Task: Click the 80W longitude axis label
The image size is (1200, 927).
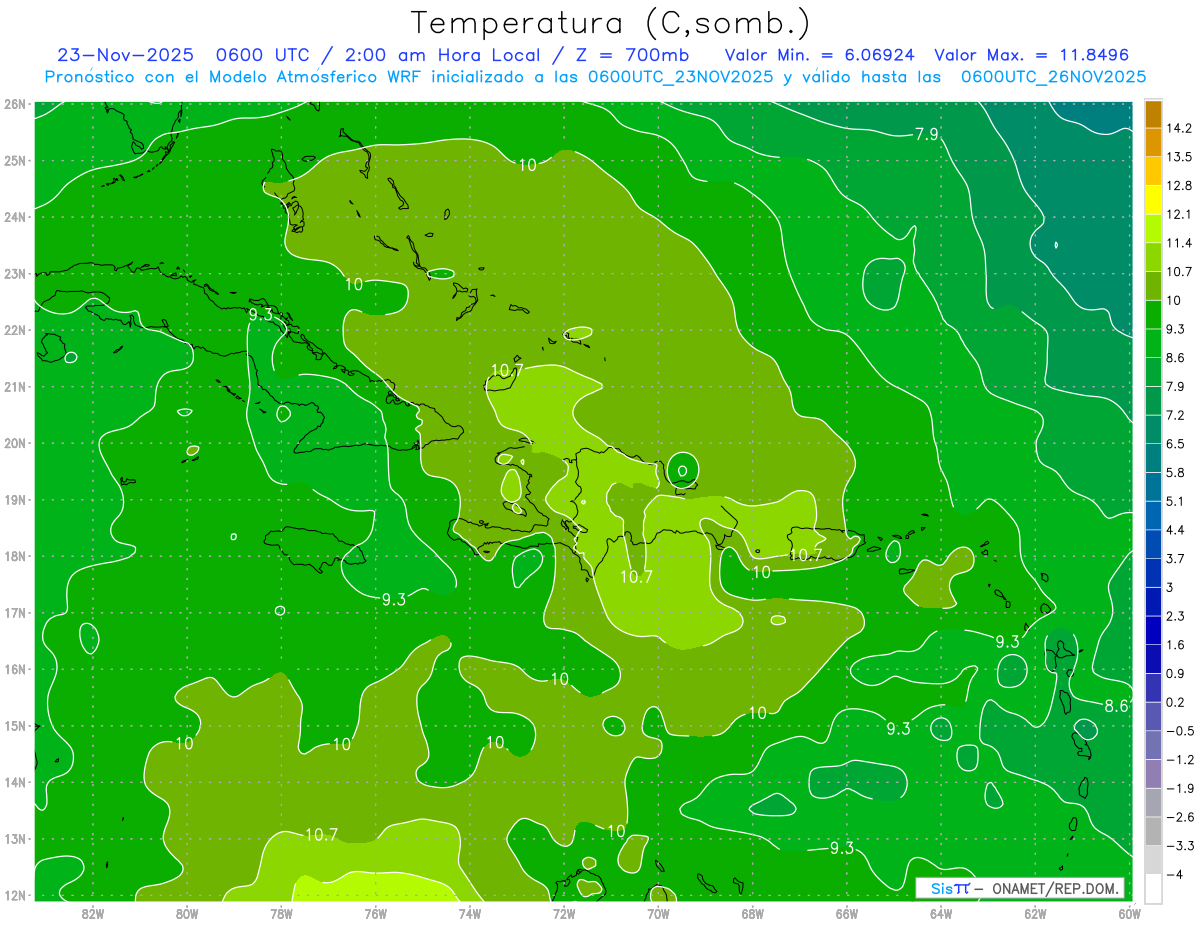Action: [x=187, y=913]
